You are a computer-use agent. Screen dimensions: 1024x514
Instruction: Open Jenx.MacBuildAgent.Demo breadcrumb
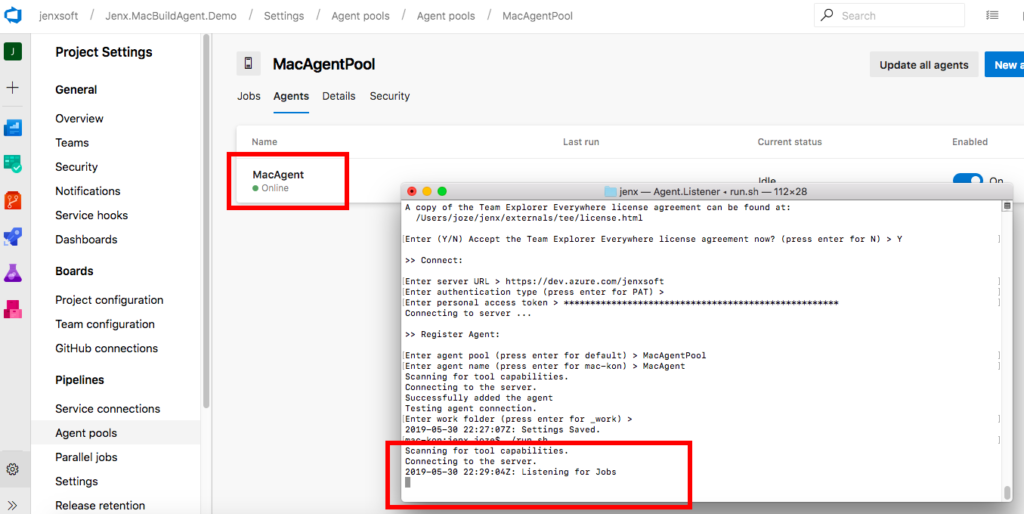coord(171,16)
